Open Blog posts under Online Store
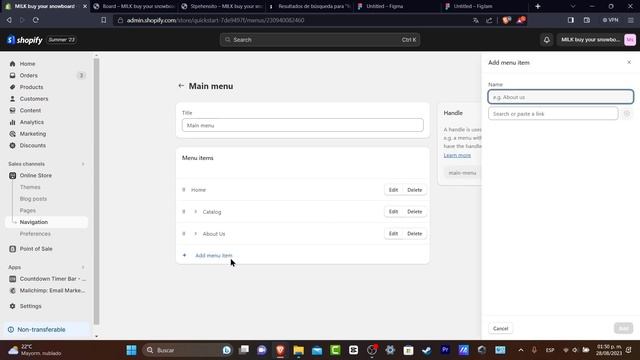This screenshot has width=640, height=360. pyautogui.click(x=33, y=199)
